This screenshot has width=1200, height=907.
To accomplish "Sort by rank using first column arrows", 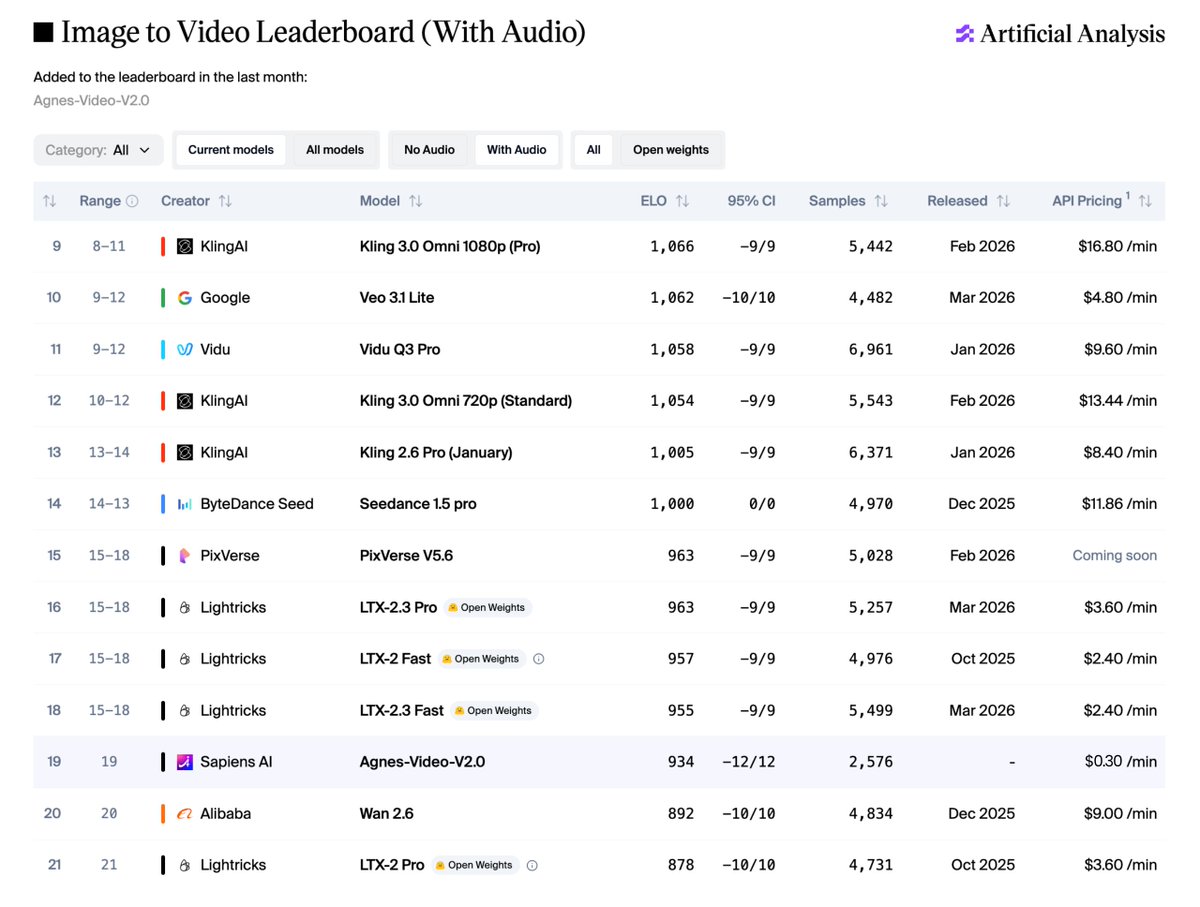I will pyautogui.click(x=50, y=201).
